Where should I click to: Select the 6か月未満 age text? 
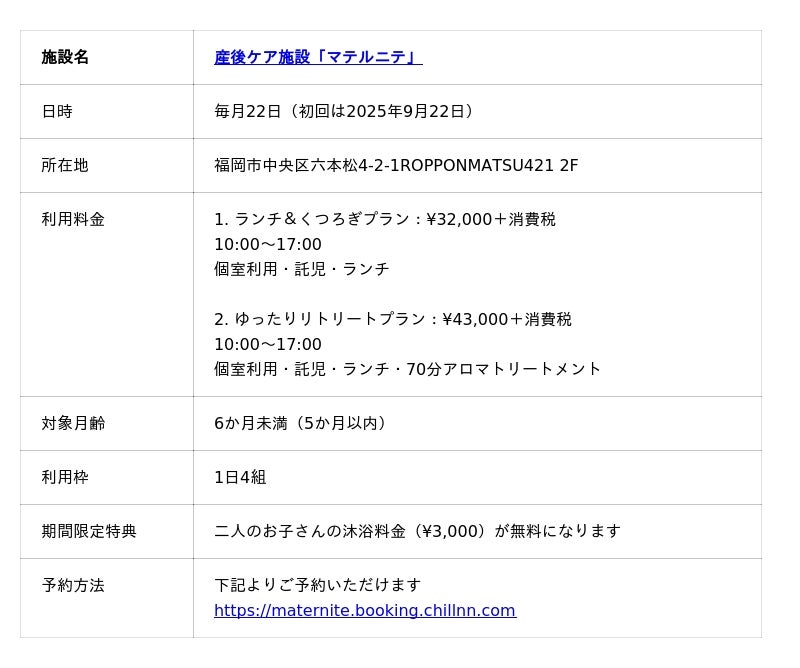click(299, 424)
